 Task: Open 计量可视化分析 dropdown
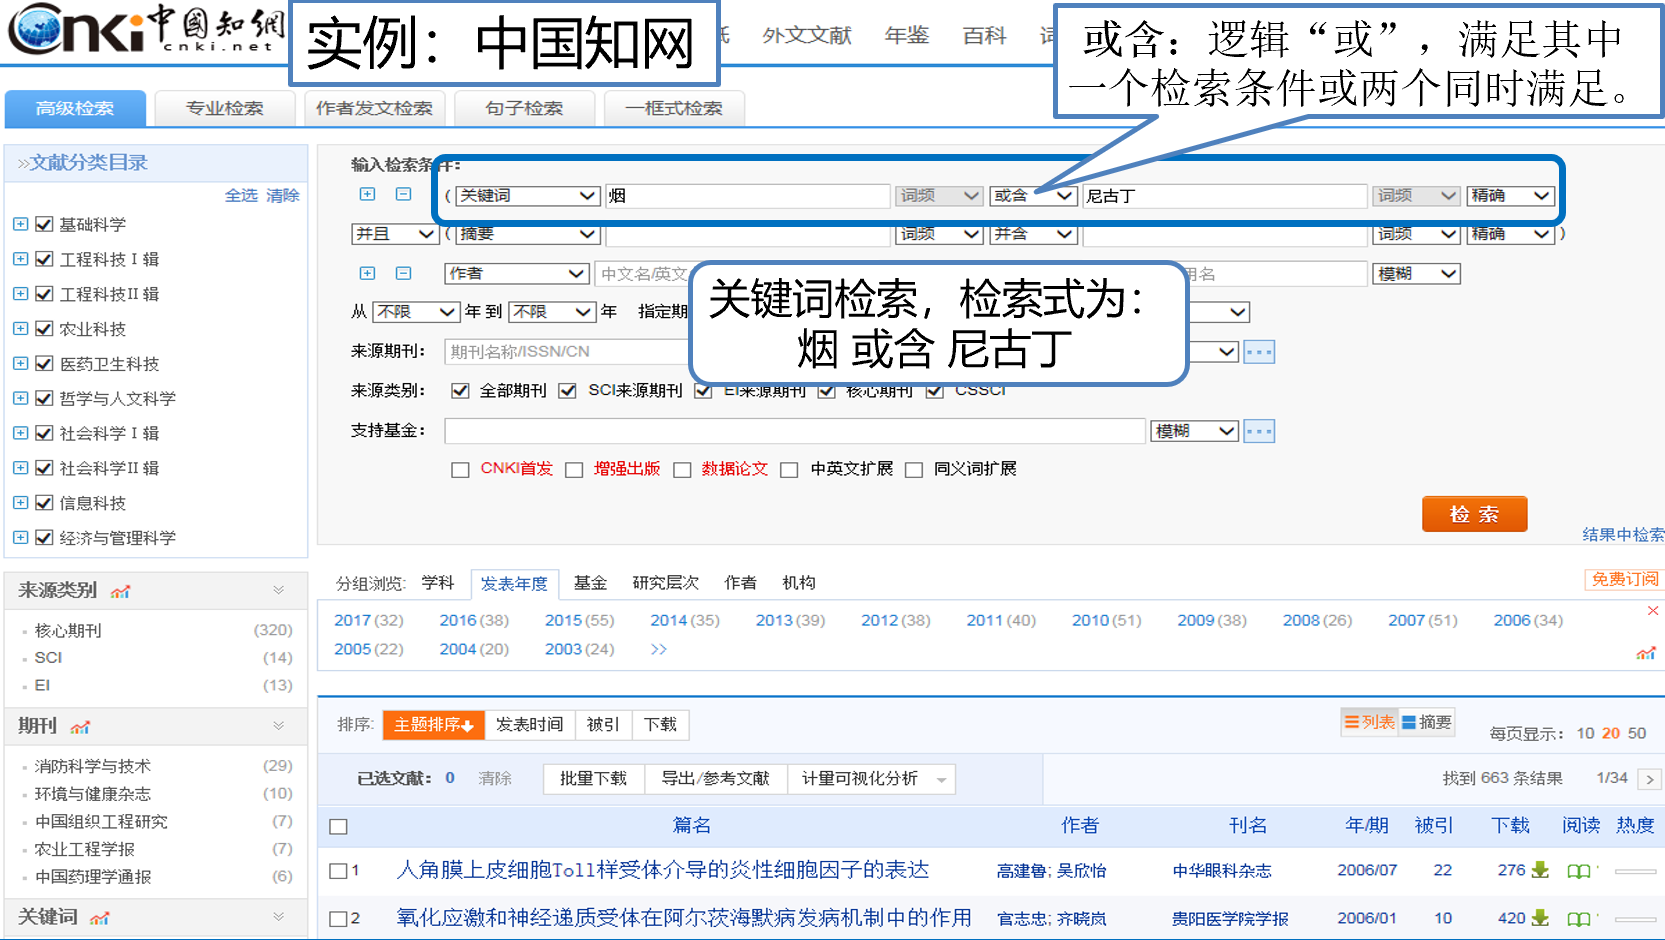click(x=871, y=779)
